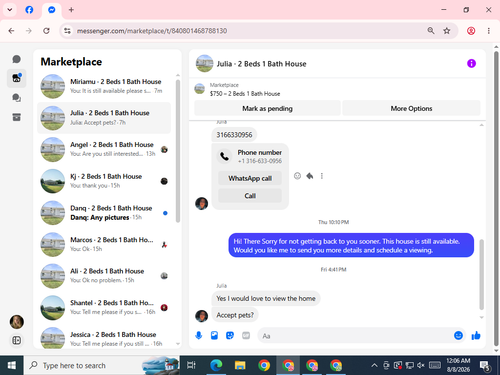Open Shantel - 2 Beds 1 Bath chat
The image size is (500, 375).
[104, 307]
